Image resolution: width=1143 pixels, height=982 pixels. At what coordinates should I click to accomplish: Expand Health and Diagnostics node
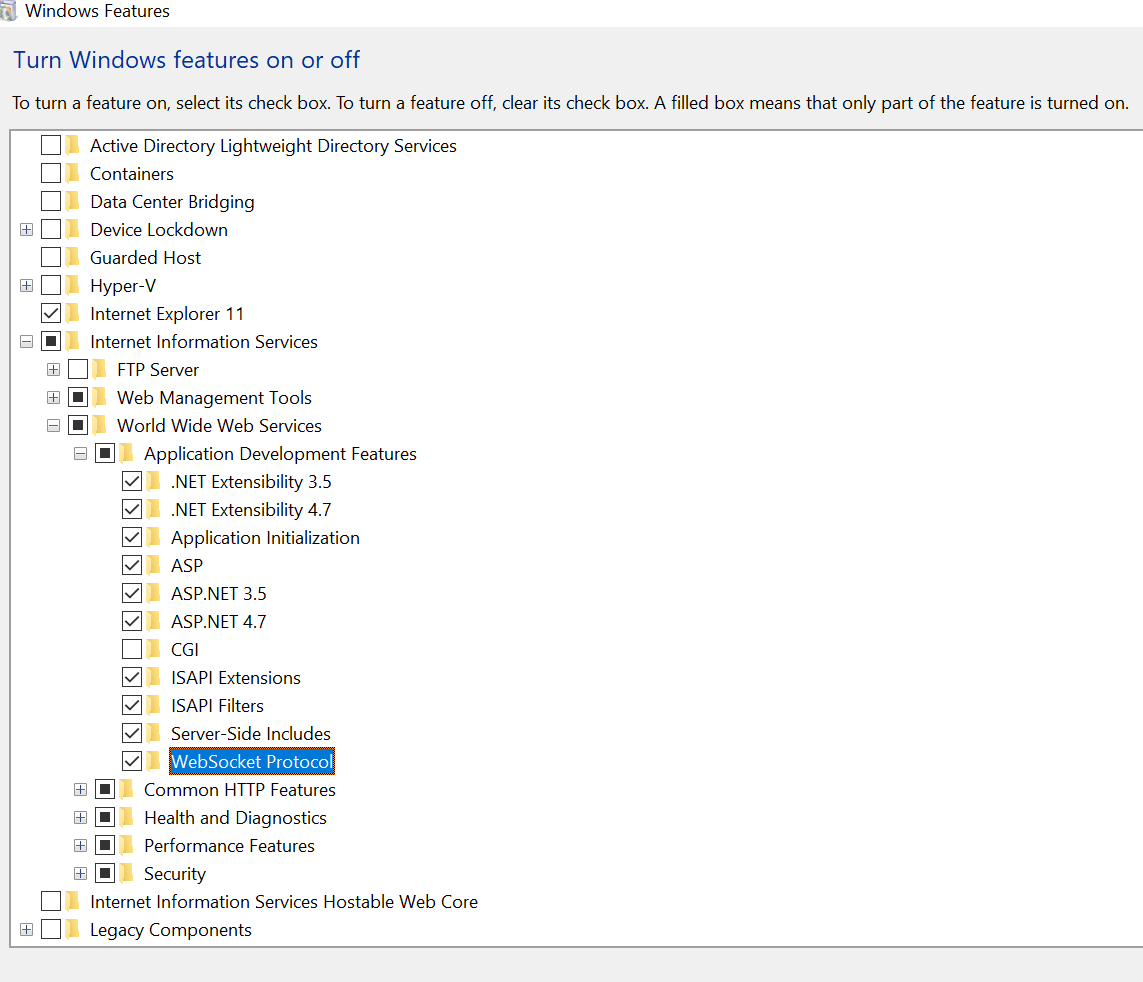80,818
